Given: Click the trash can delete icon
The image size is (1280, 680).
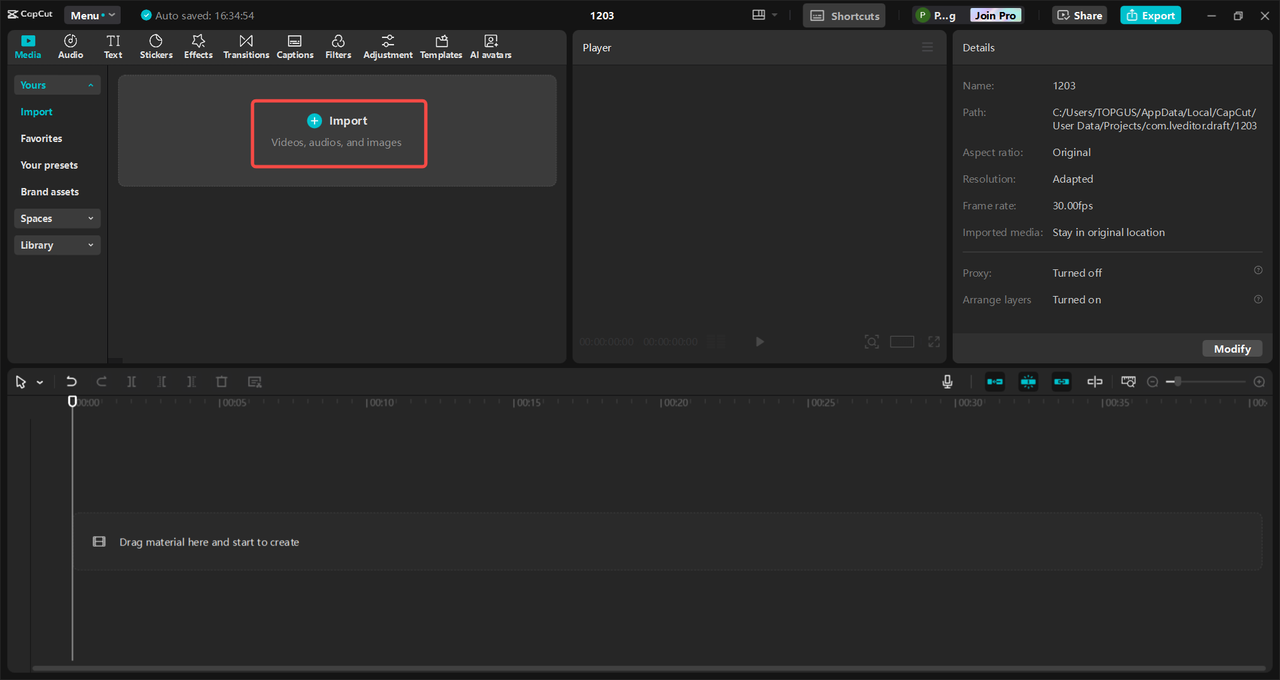Looking at the screenshot, I should [x=222, y=382].
